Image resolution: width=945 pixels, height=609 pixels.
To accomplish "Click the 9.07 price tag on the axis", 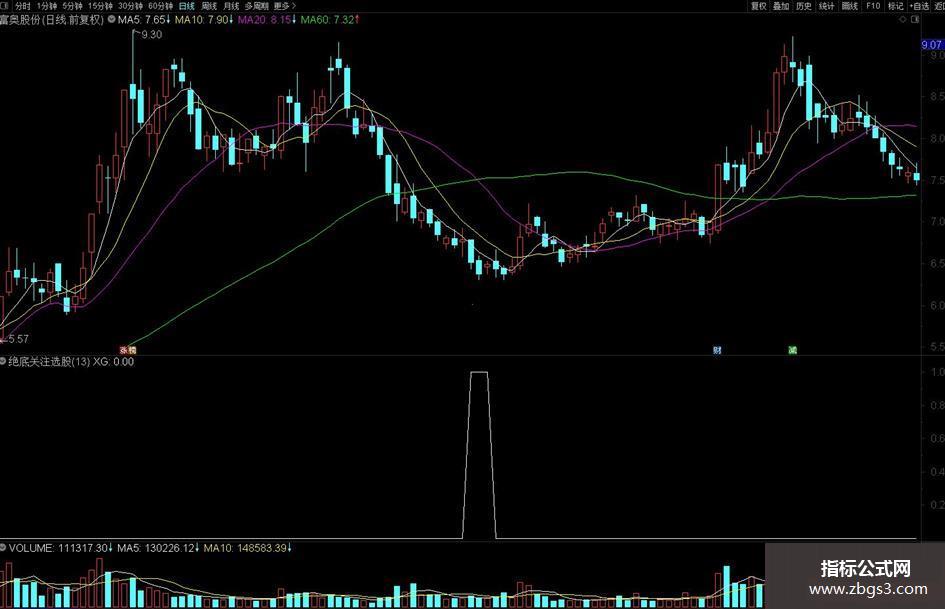I will [932, 44].
